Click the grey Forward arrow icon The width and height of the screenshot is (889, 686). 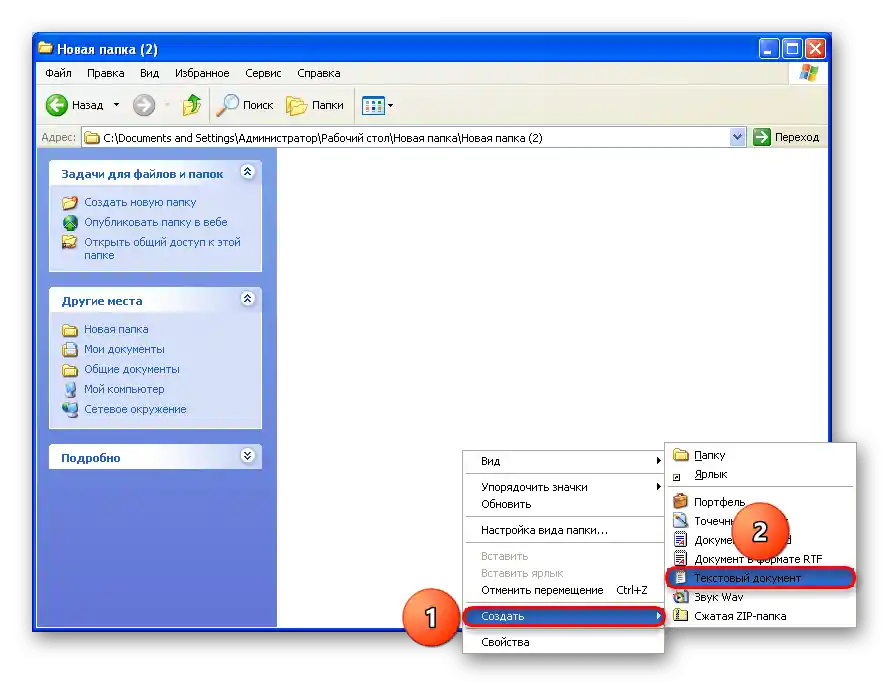click(x=143, y=105)
